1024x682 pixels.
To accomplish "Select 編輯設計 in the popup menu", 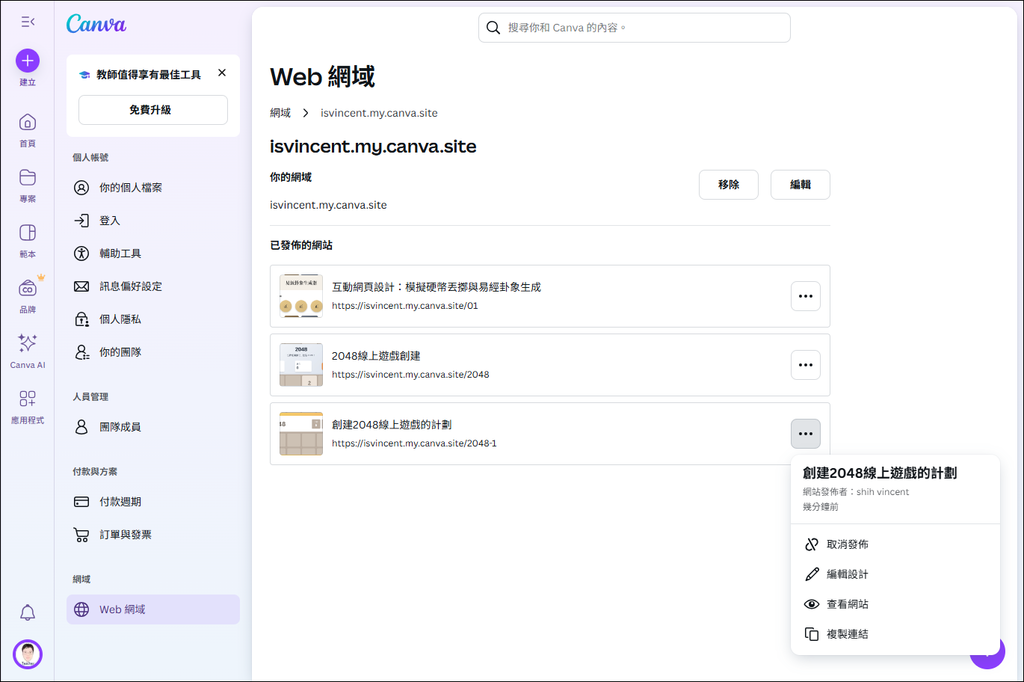I will (x=895, y=574).
